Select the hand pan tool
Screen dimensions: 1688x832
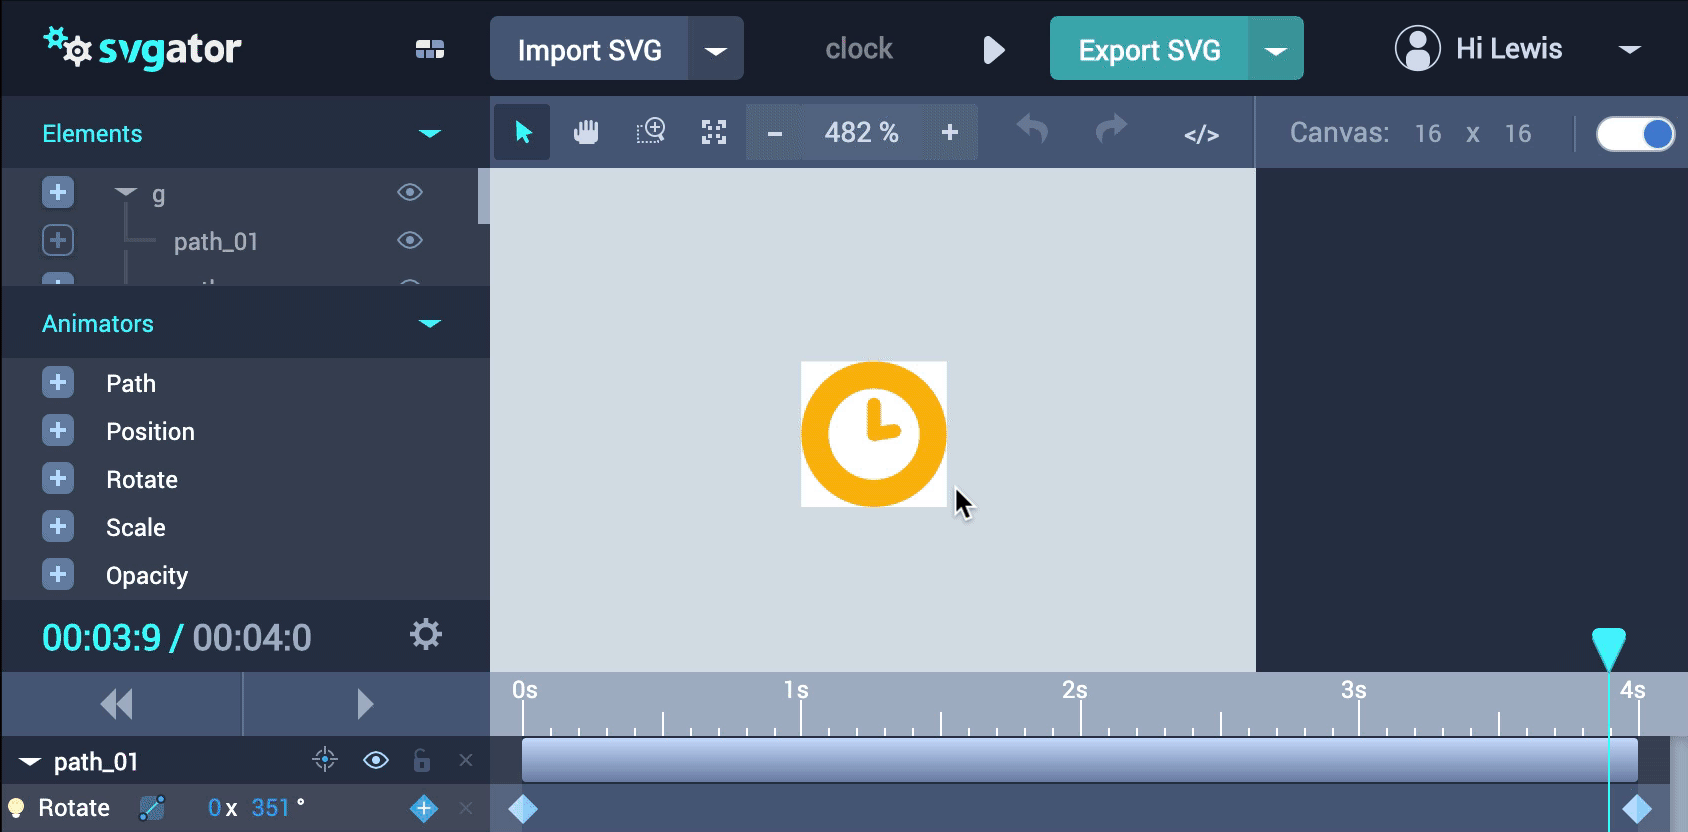(x=586, y=132)
